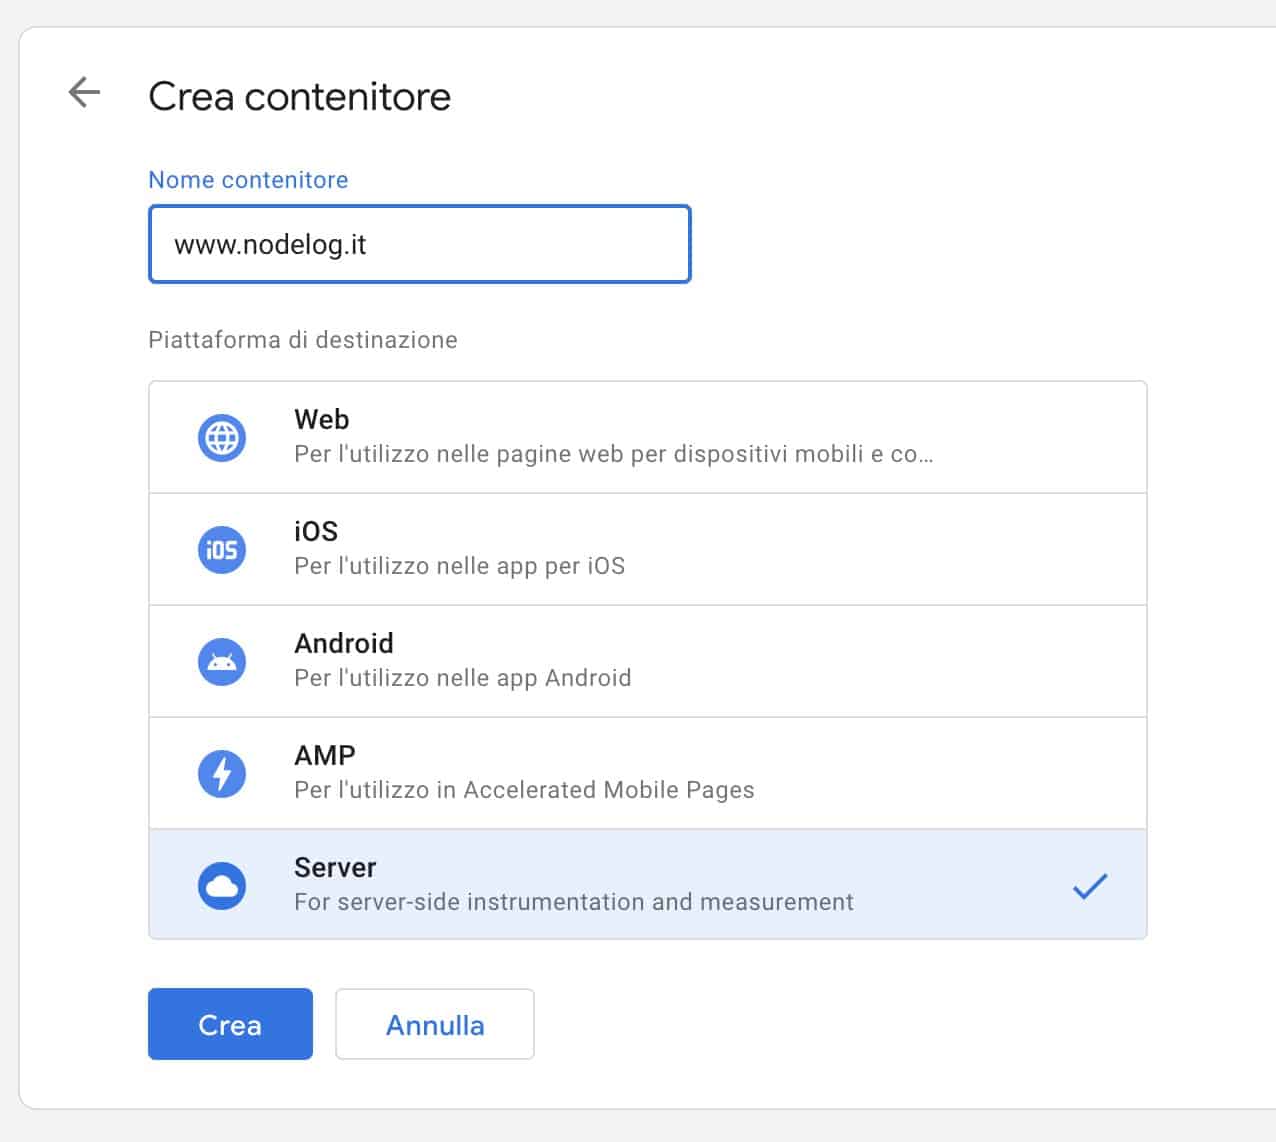Viewport: 1276px width, 1142px height.
Task: Click the Nome contenitore label
Action: [x=248, y=180]
